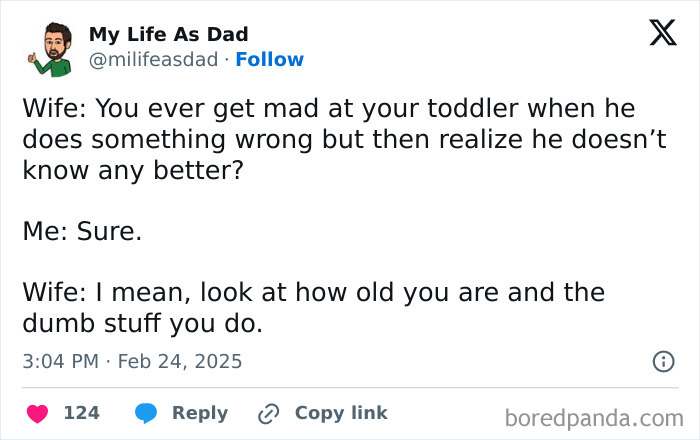Click the My Life As Dad avatar
This screenshot has width=700, height=440.
pyautogui.click(x=49, y=47)
